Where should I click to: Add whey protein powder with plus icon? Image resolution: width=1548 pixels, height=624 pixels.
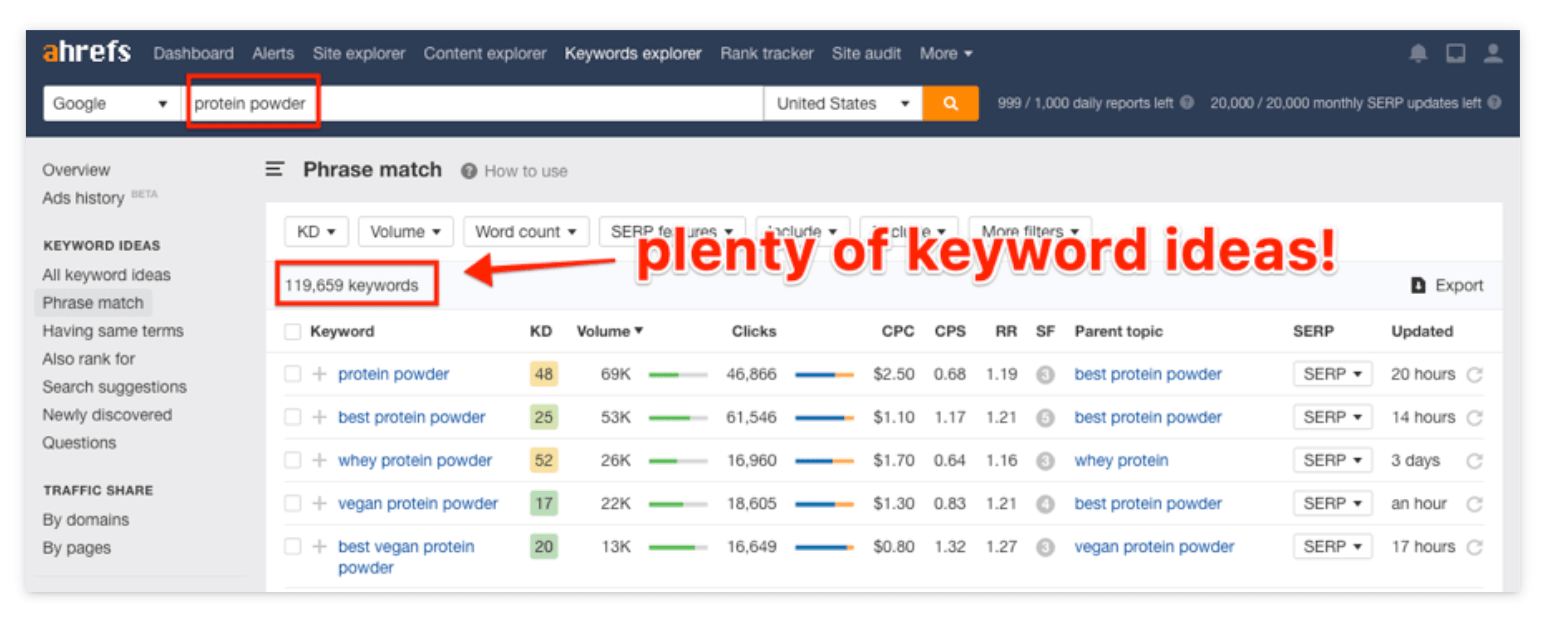coord(319,460)
